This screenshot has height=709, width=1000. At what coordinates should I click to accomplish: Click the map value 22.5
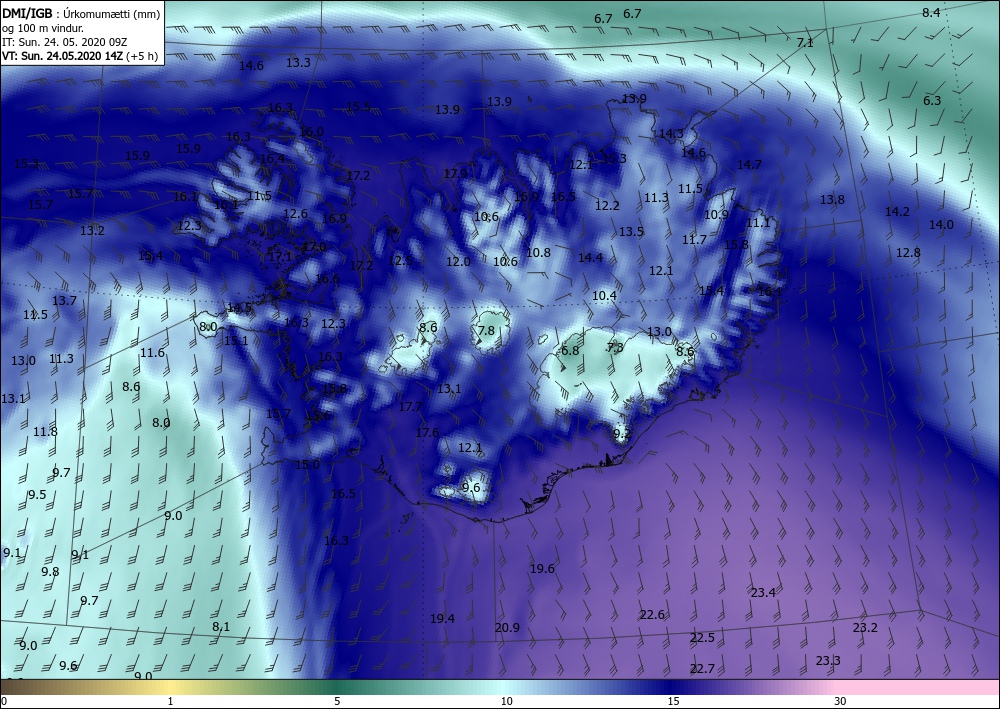pyautogui.click(x=702, y=638)
